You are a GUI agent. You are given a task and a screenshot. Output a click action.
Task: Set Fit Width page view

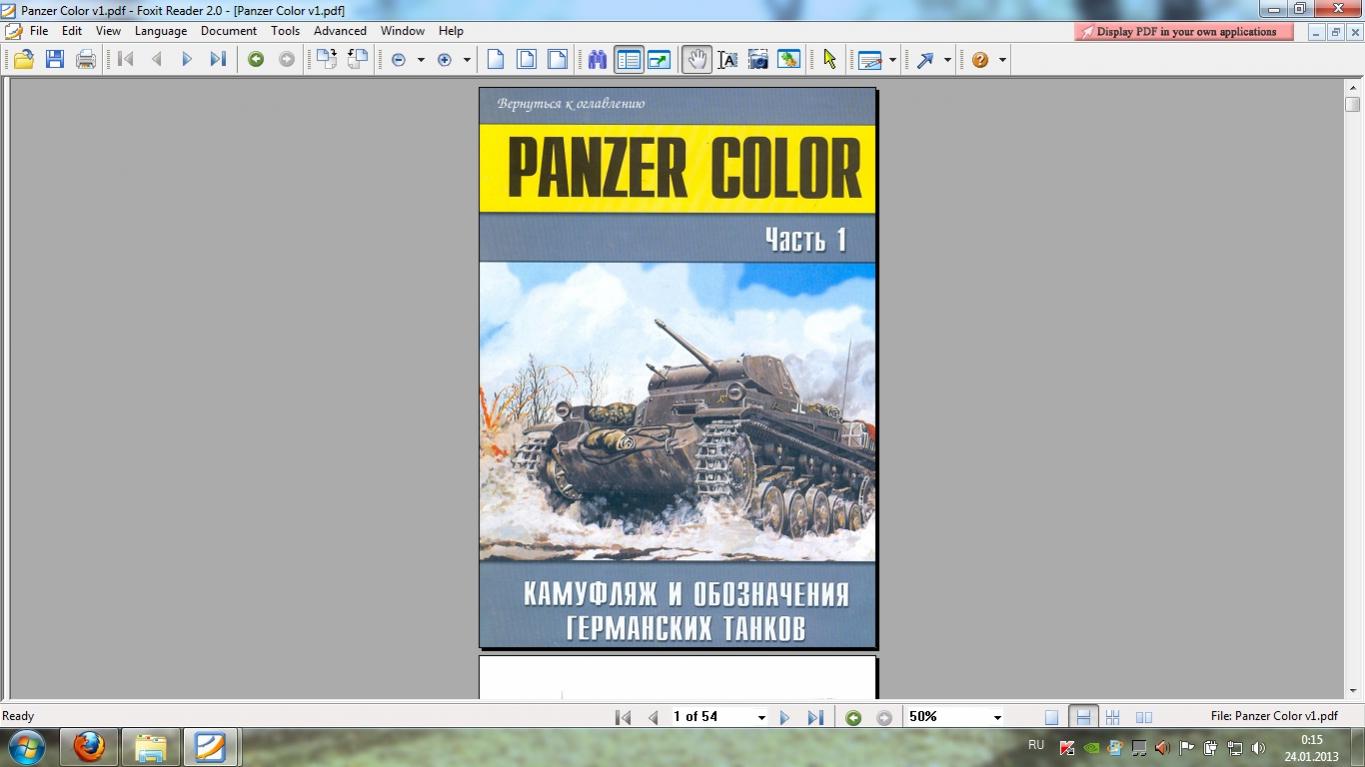point(557,60)
